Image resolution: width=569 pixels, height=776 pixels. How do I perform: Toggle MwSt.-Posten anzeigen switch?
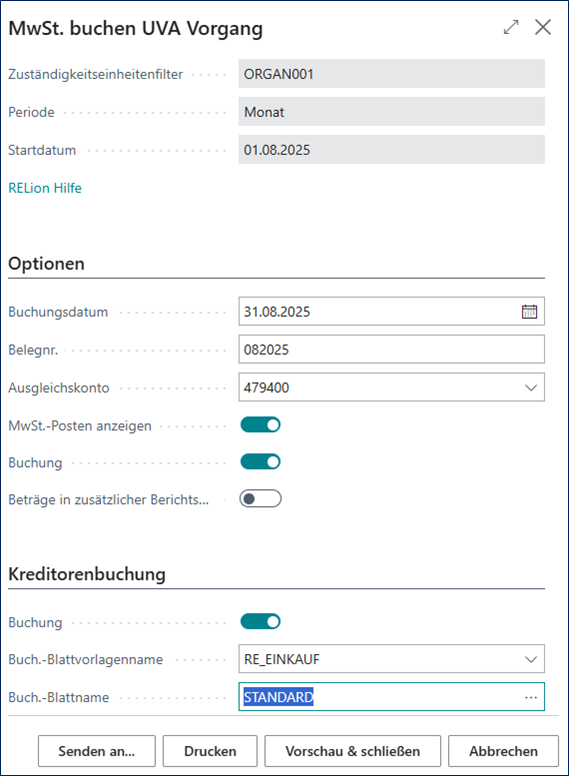[260, 425]
